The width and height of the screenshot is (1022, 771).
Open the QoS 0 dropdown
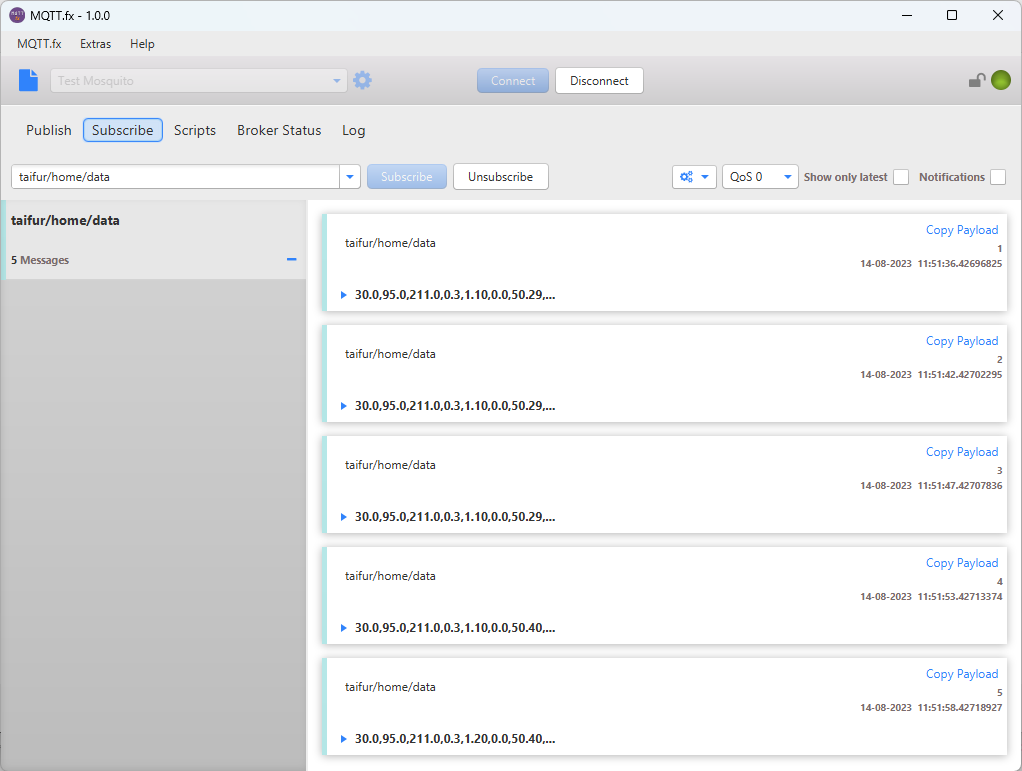pos(759,177)
